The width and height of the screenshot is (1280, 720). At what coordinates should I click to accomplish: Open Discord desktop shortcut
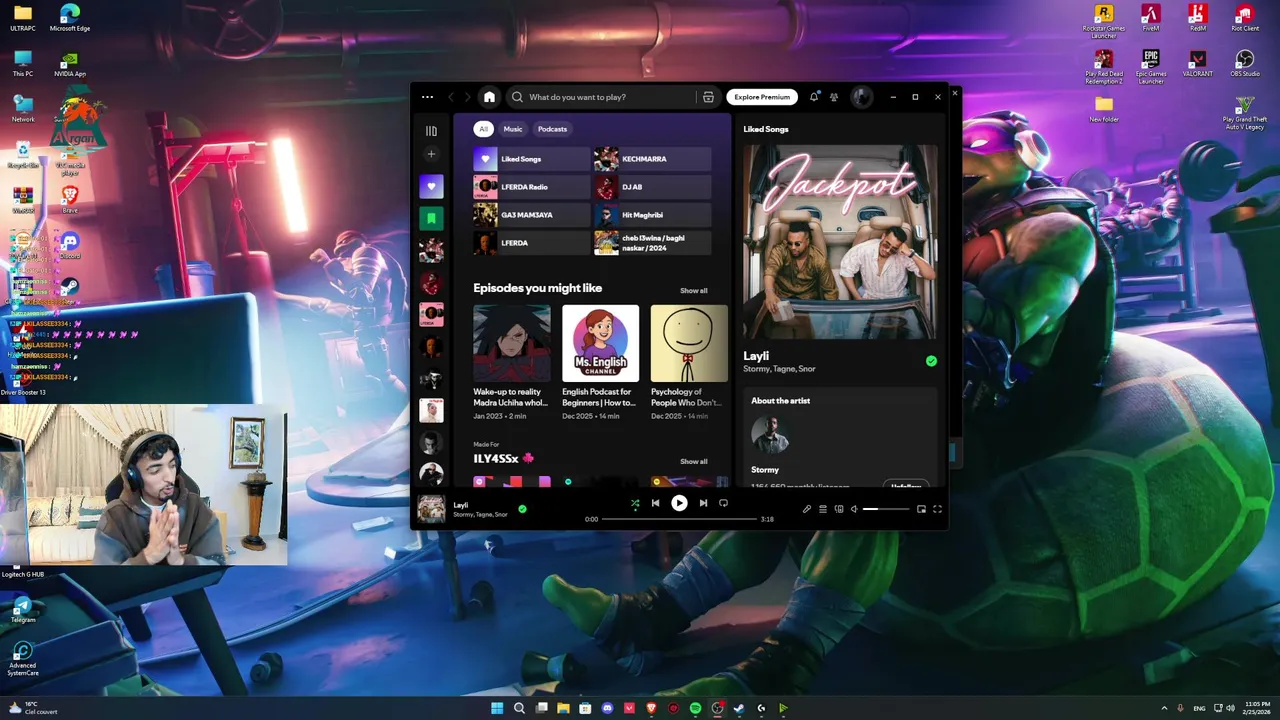click(69, 245)
